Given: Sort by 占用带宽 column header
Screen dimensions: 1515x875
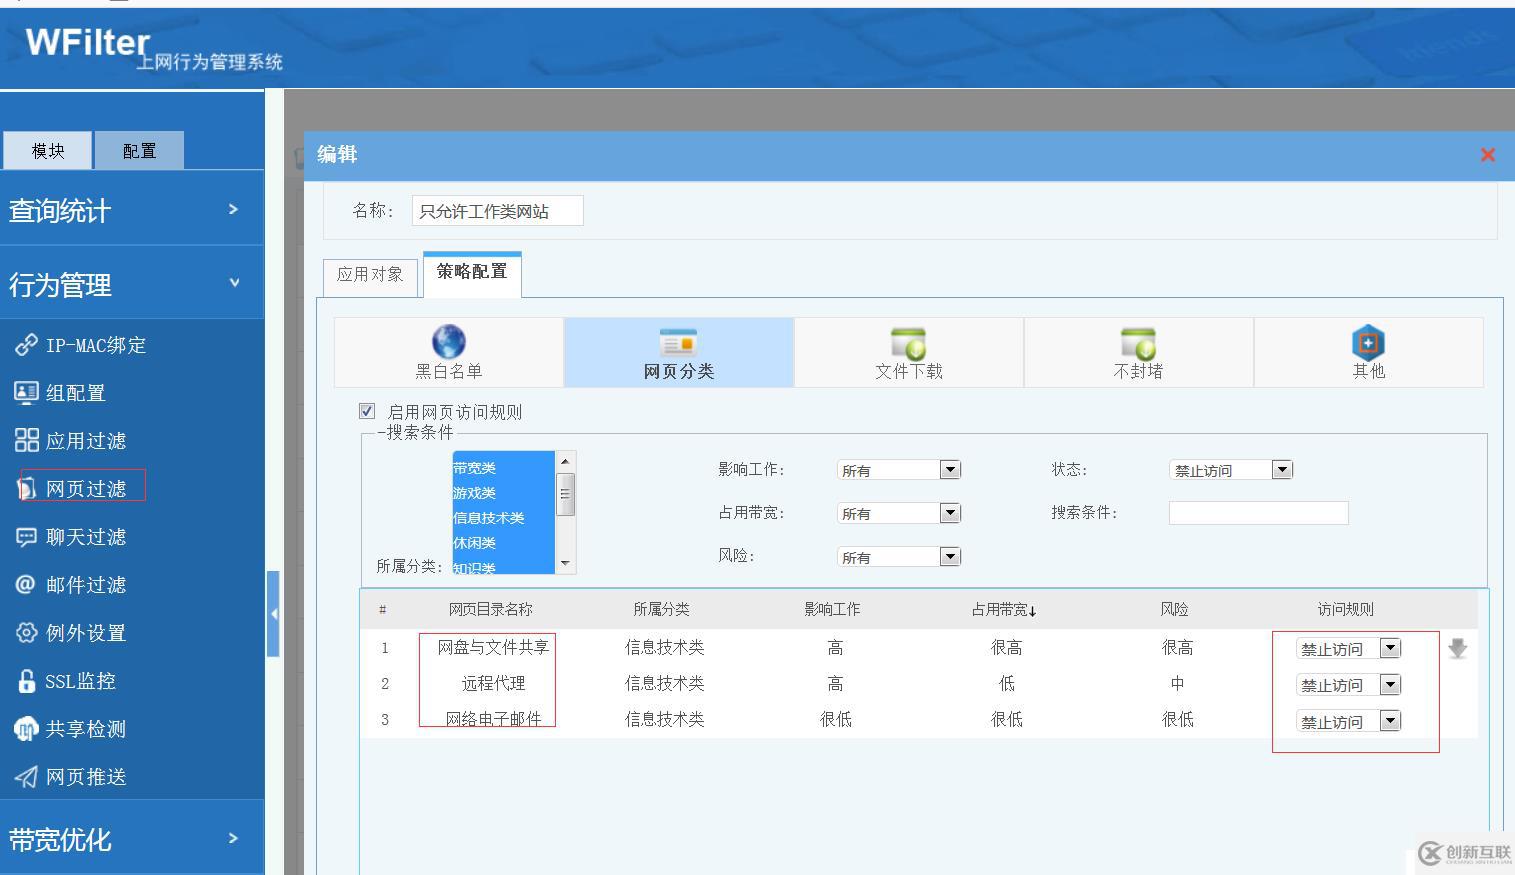Looking at the screenshot, I should tap(1004, 609).
